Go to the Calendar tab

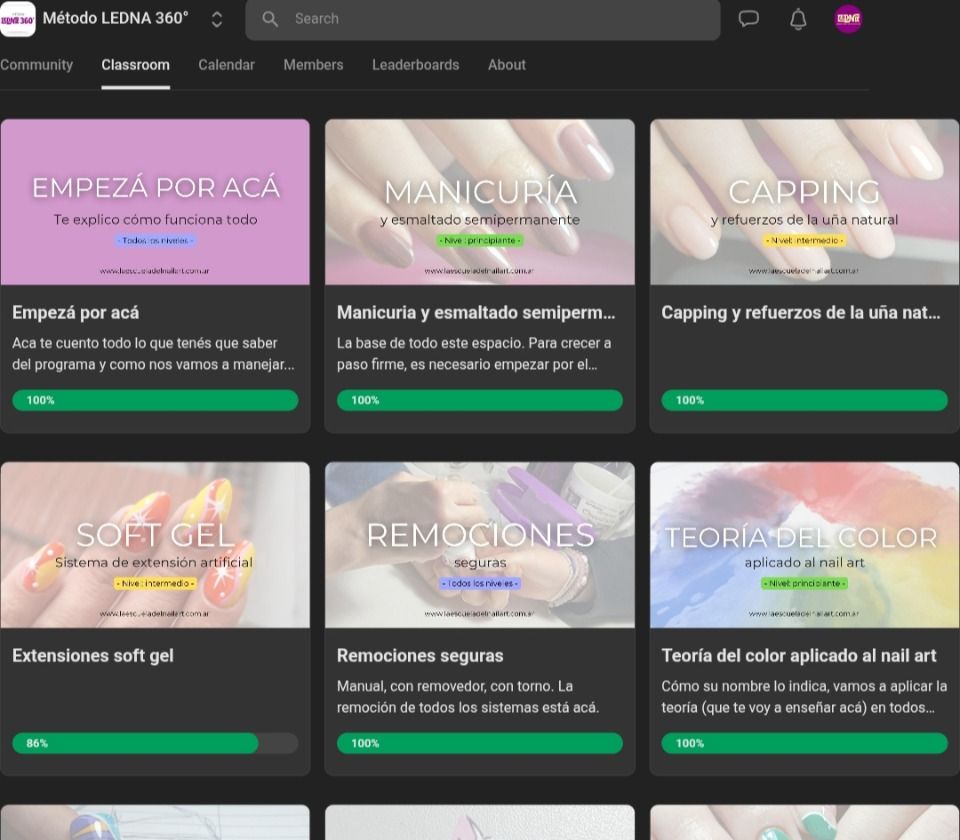click(226, 65)
